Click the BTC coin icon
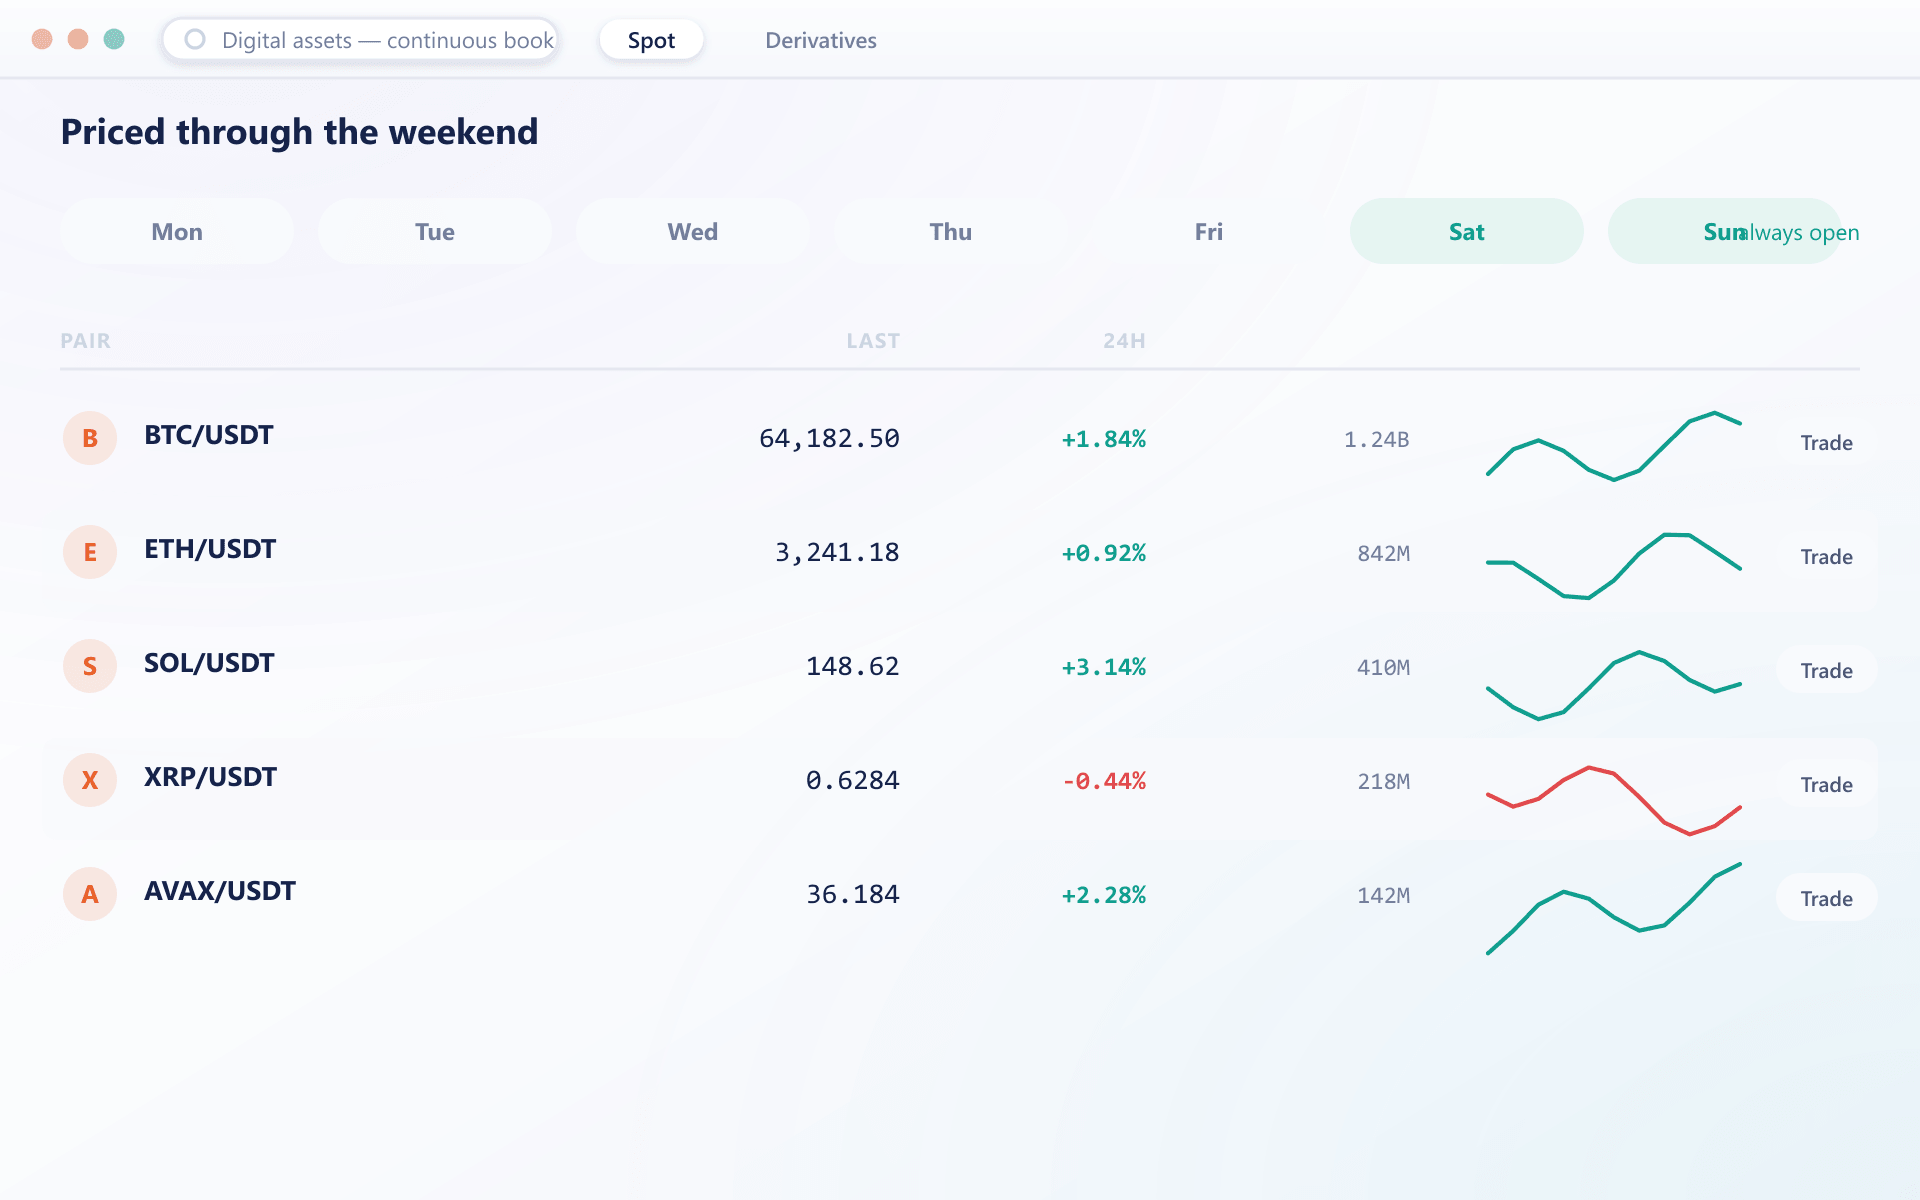This screenshot has width=1920, height=1200. (x=90, y=438)
